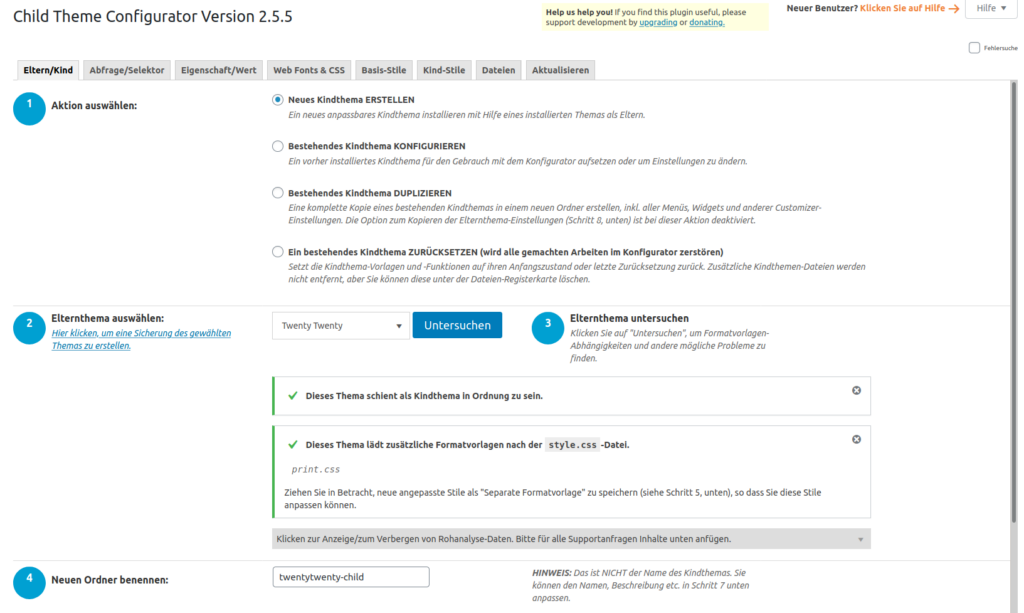Screen dimensions: 1024x613
Task: Open the Aktualisieren tab
Action: pos(560,70)
